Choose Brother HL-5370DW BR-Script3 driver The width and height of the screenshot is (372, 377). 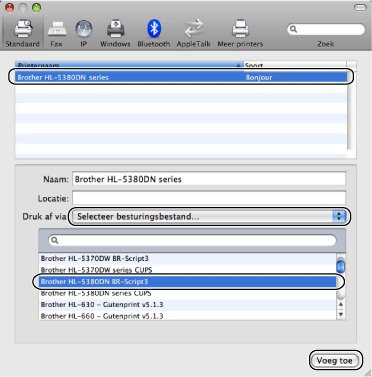pos(187,258)
